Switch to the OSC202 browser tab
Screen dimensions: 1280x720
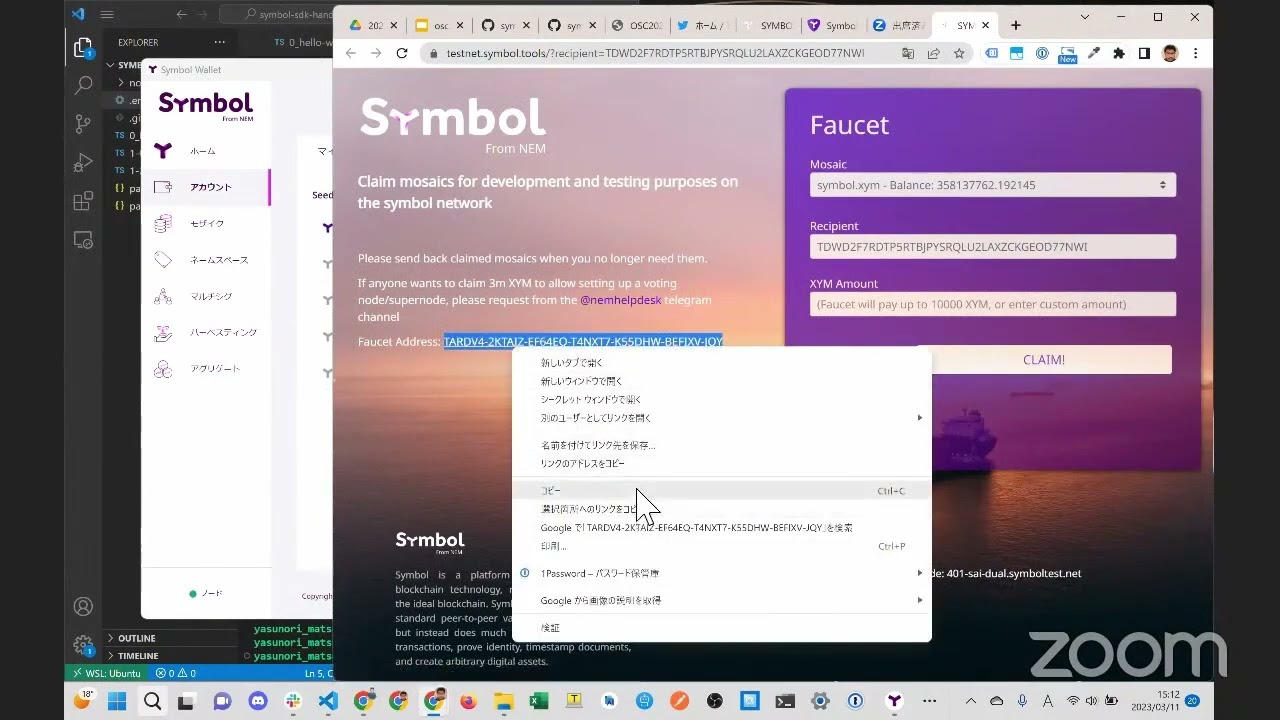pos(635,25)
